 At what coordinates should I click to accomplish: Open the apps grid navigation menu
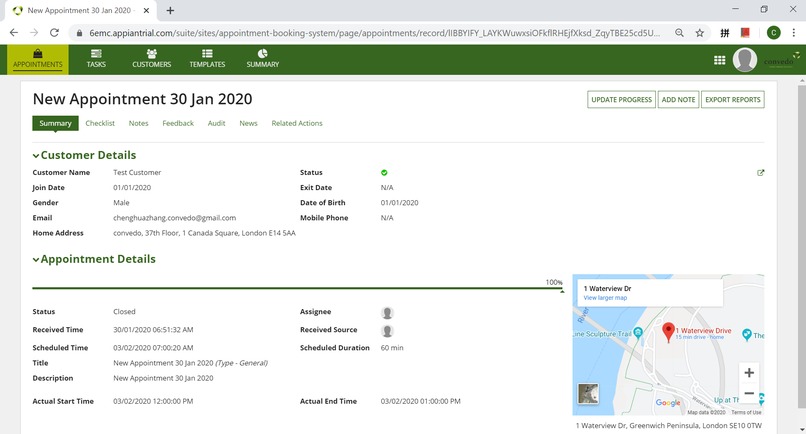[720, 60]
